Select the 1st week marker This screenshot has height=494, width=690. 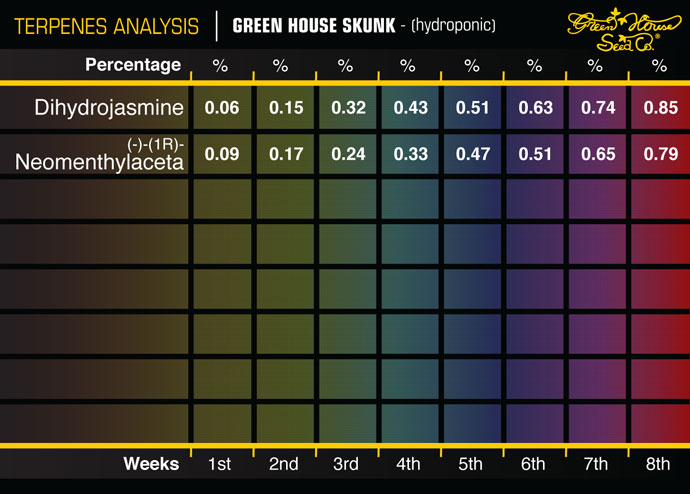tap(222, 464)
